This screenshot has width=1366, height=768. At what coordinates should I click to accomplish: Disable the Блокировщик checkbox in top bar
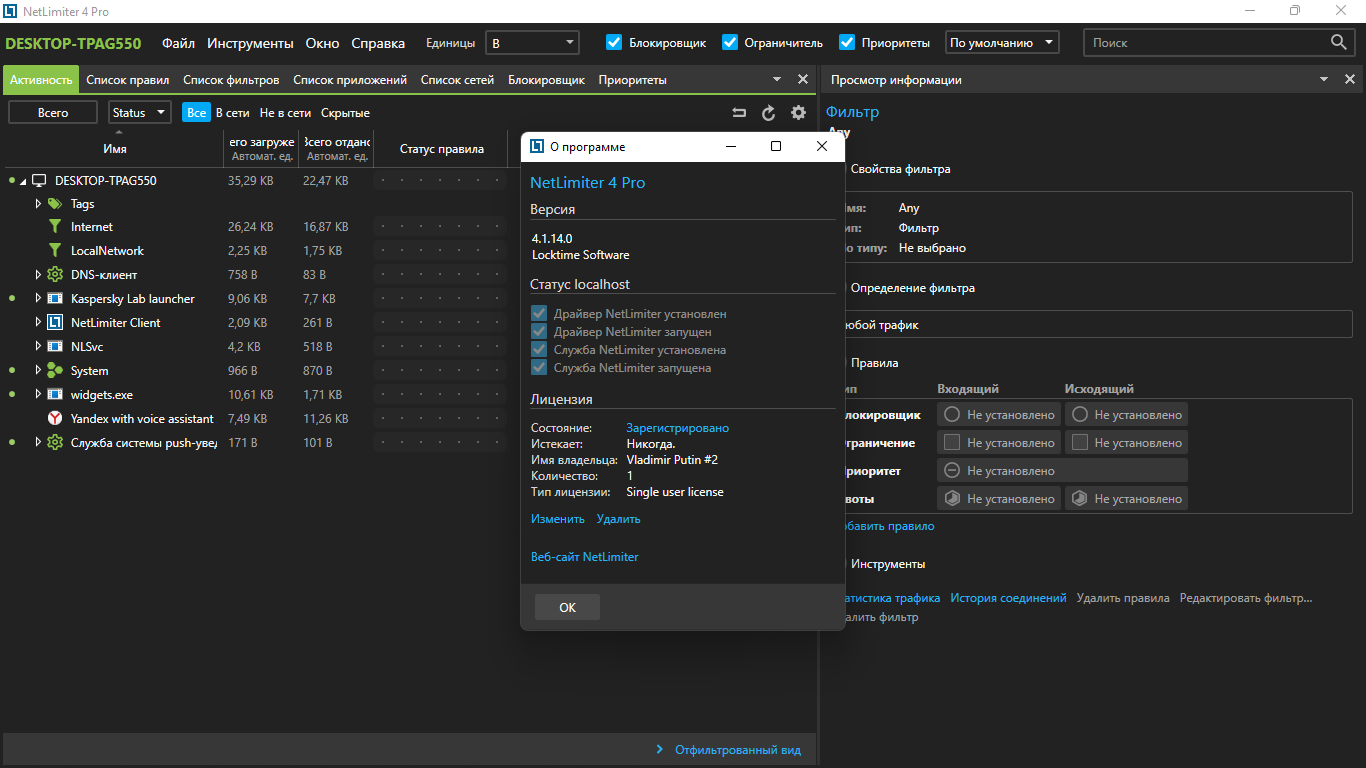[615, 43]
